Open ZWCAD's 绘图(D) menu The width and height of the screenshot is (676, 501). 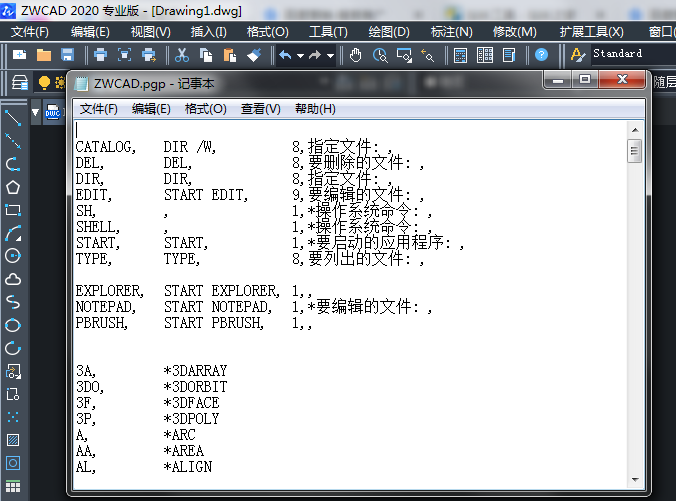(389, 32)
